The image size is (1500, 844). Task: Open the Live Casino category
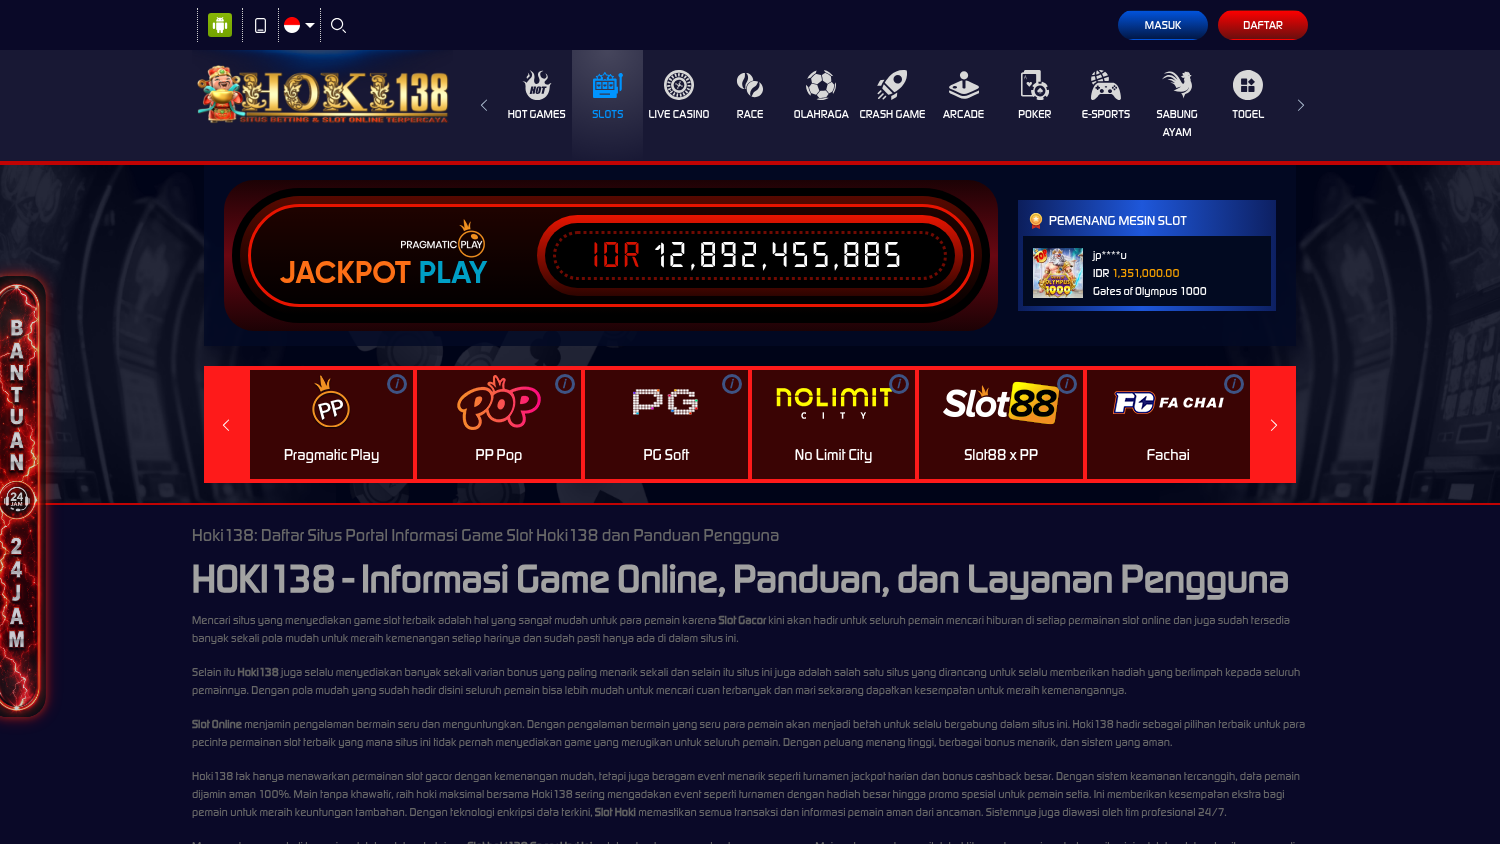click(679, 96)
